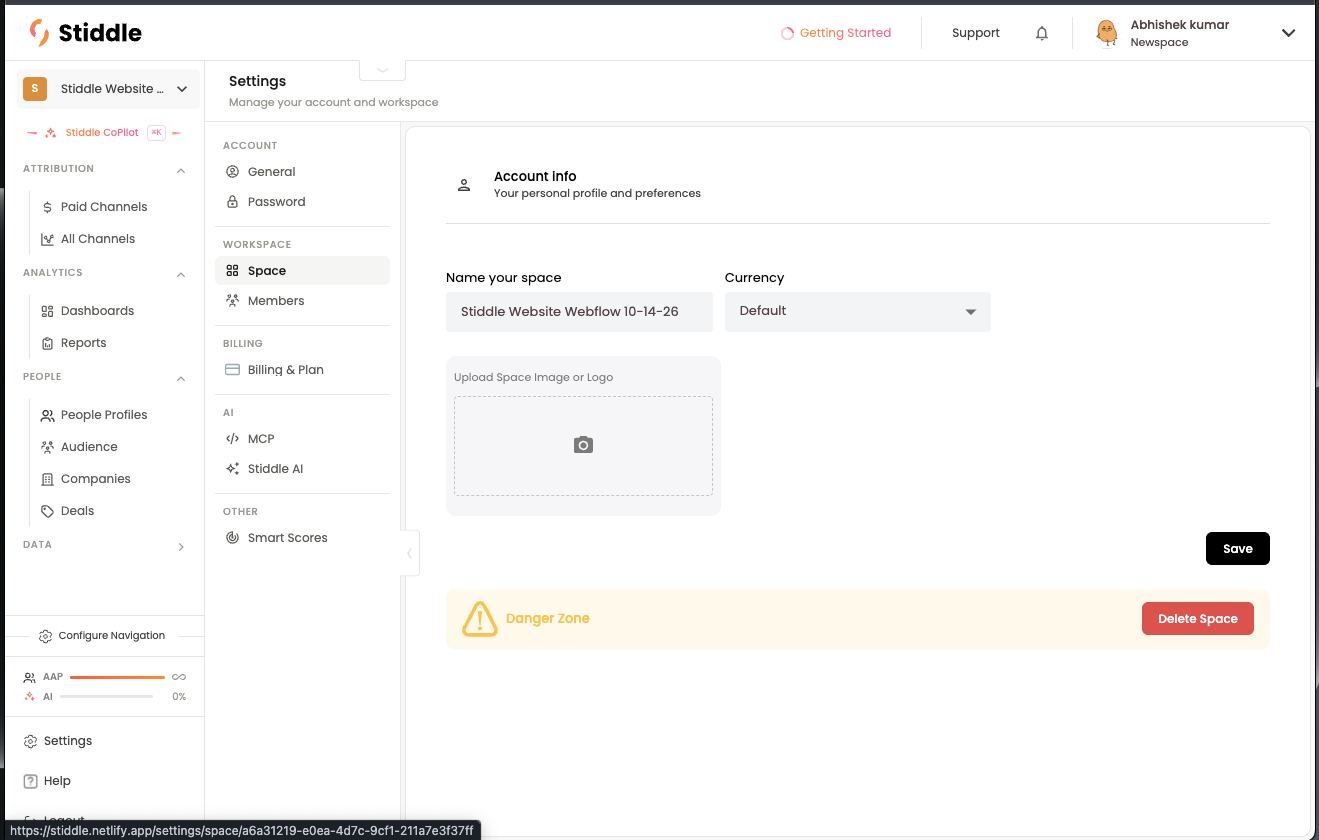Click the Abhishek kumar avatar image

point(1107,33)
